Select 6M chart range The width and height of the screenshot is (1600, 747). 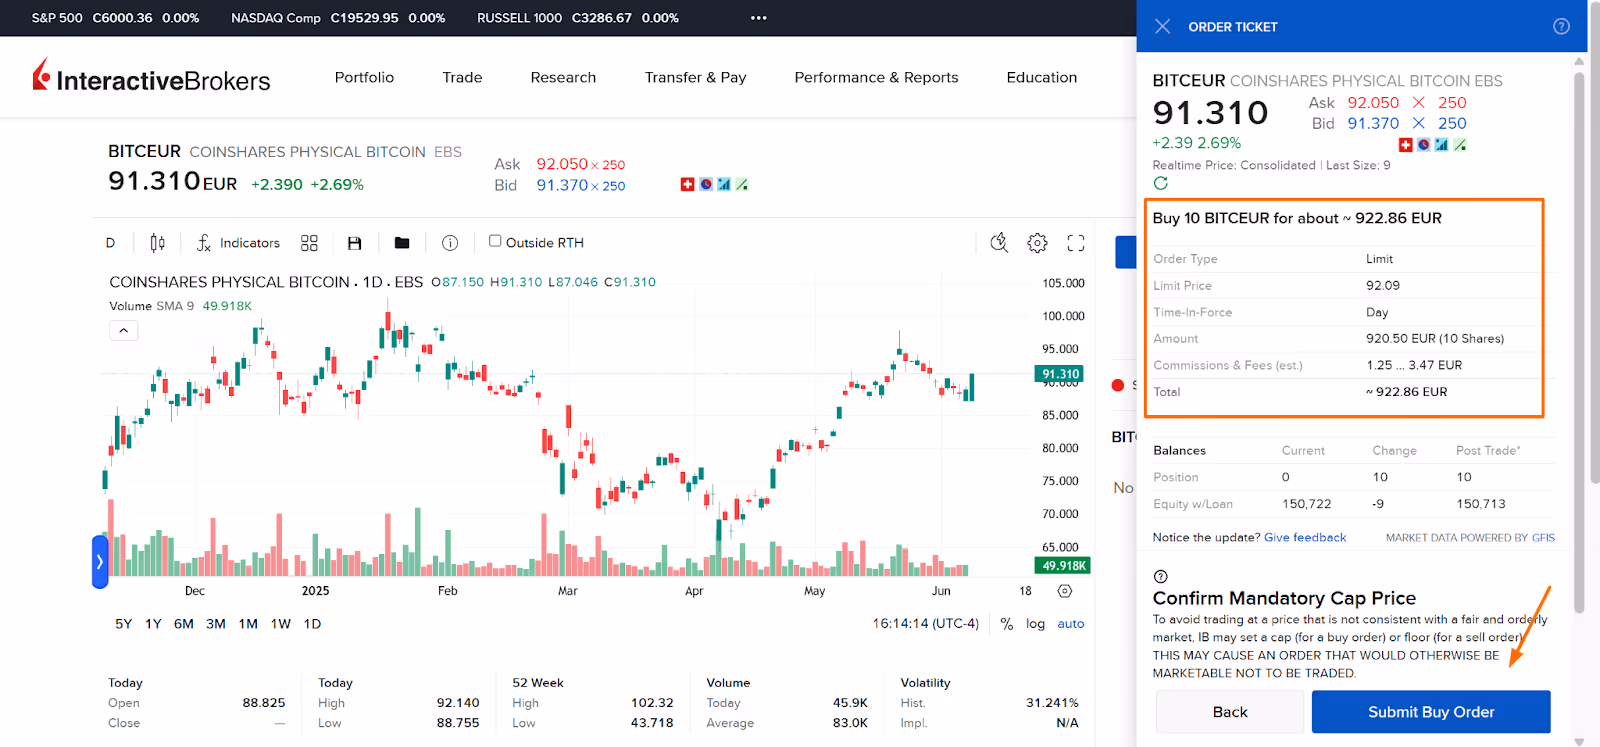pos(184,624)
